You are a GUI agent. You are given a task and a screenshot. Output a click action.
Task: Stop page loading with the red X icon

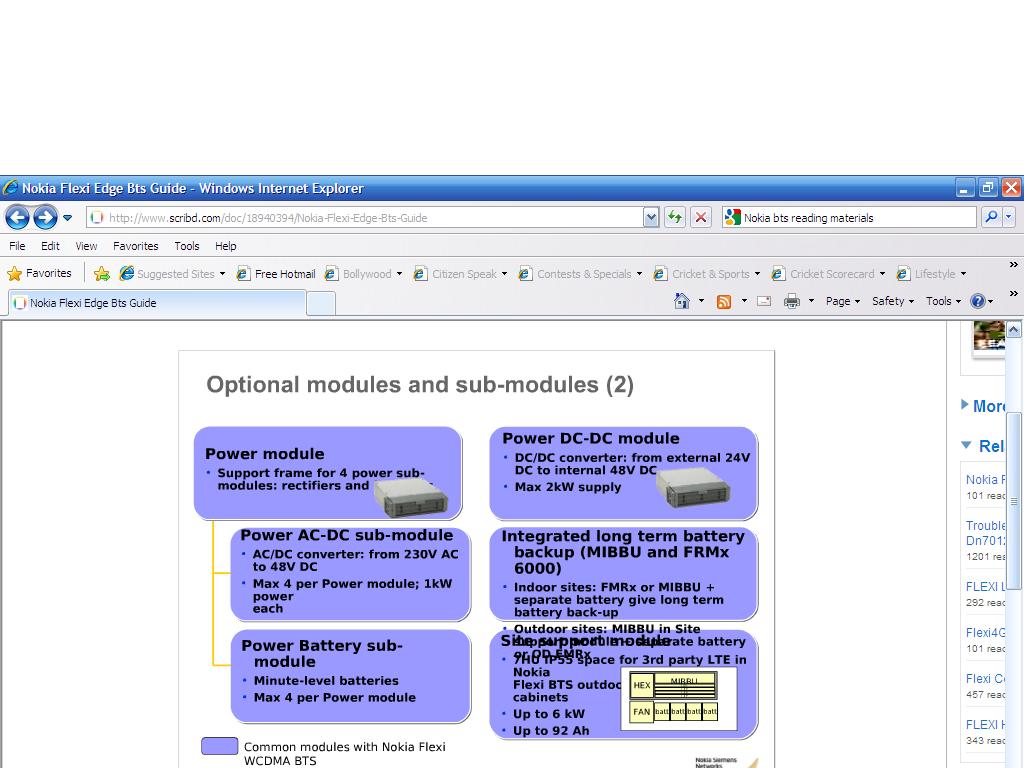coord(701,217)
